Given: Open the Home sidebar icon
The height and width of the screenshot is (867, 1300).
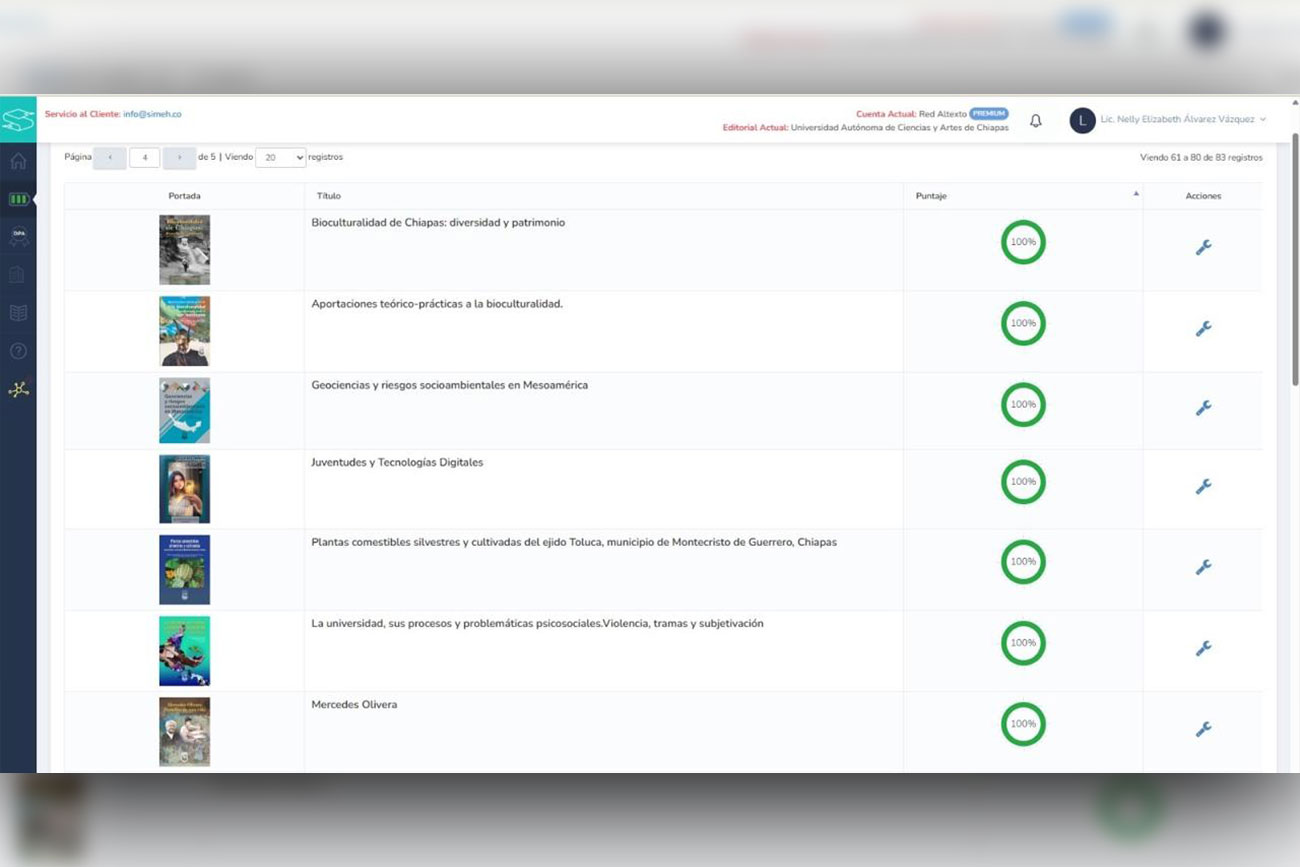Looking at the screenshot, I should [x=18, y=160].
